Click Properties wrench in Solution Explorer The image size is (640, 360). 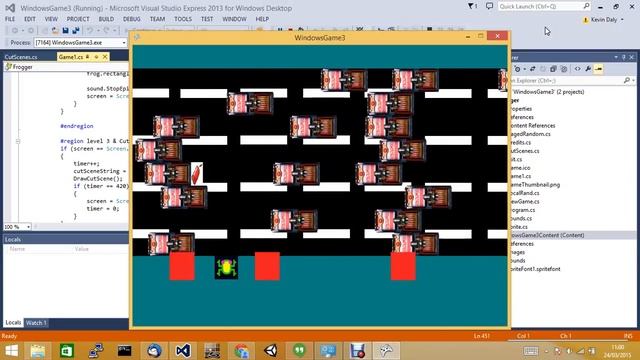588,69
